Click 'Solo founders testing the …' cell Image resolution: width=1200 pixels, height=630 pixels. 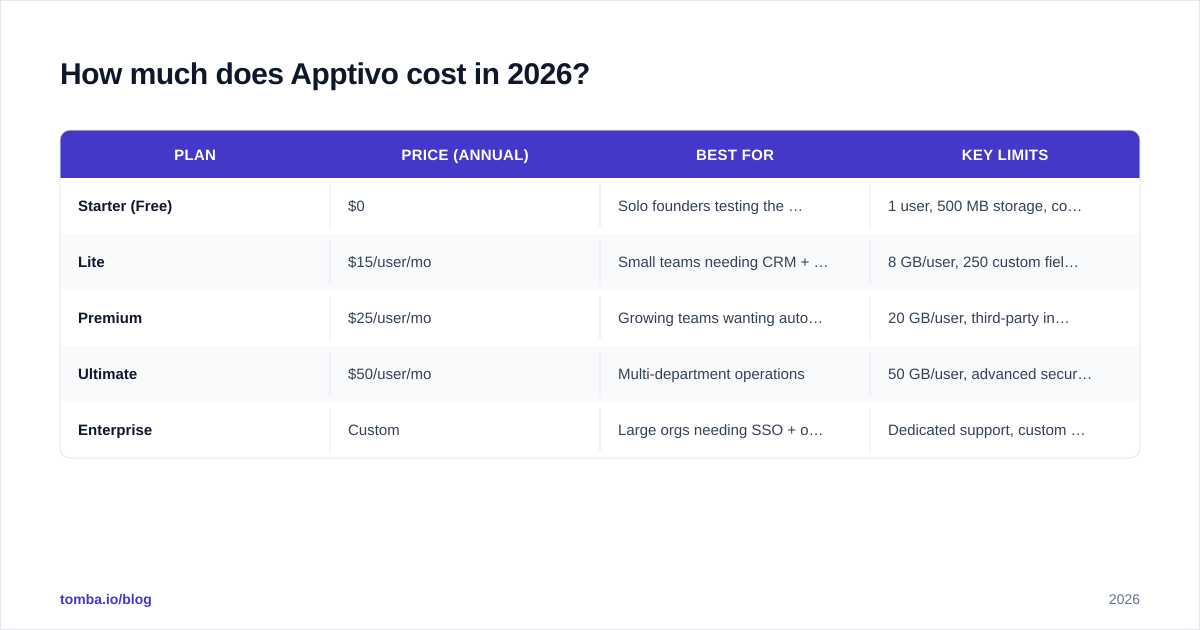tap(735, 206)
